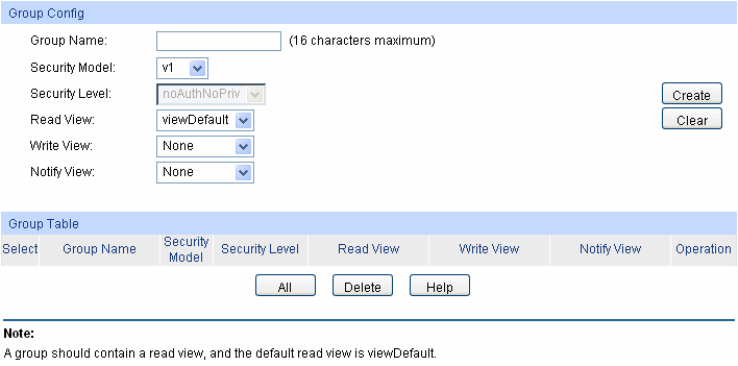Click the Group Name column header
The height and width of the screenshot is (366, 738).
point(99,249)
